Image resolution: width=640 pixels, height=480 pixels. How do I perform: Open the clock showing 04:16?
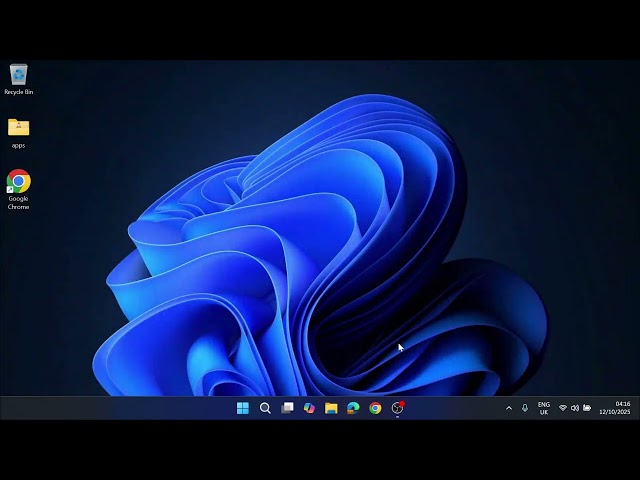(615, 408)
